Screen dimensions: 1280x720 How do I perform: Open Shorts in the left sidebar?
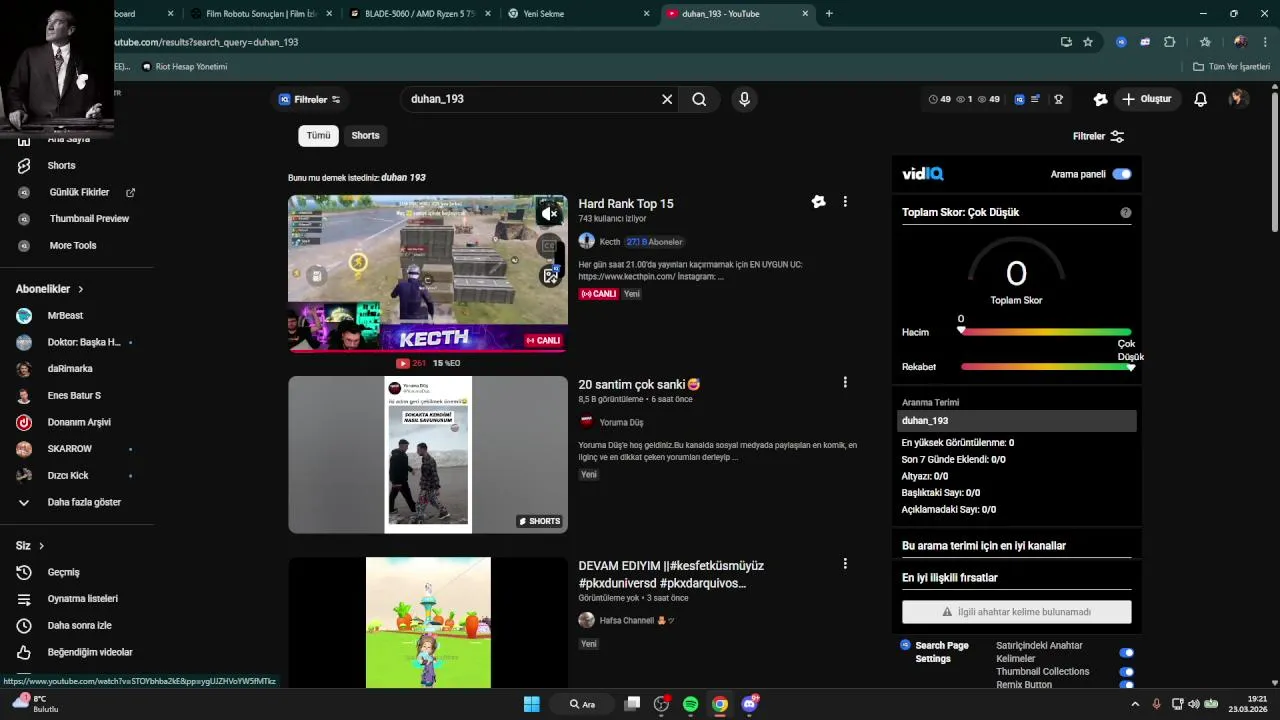[x=62, y=165]
